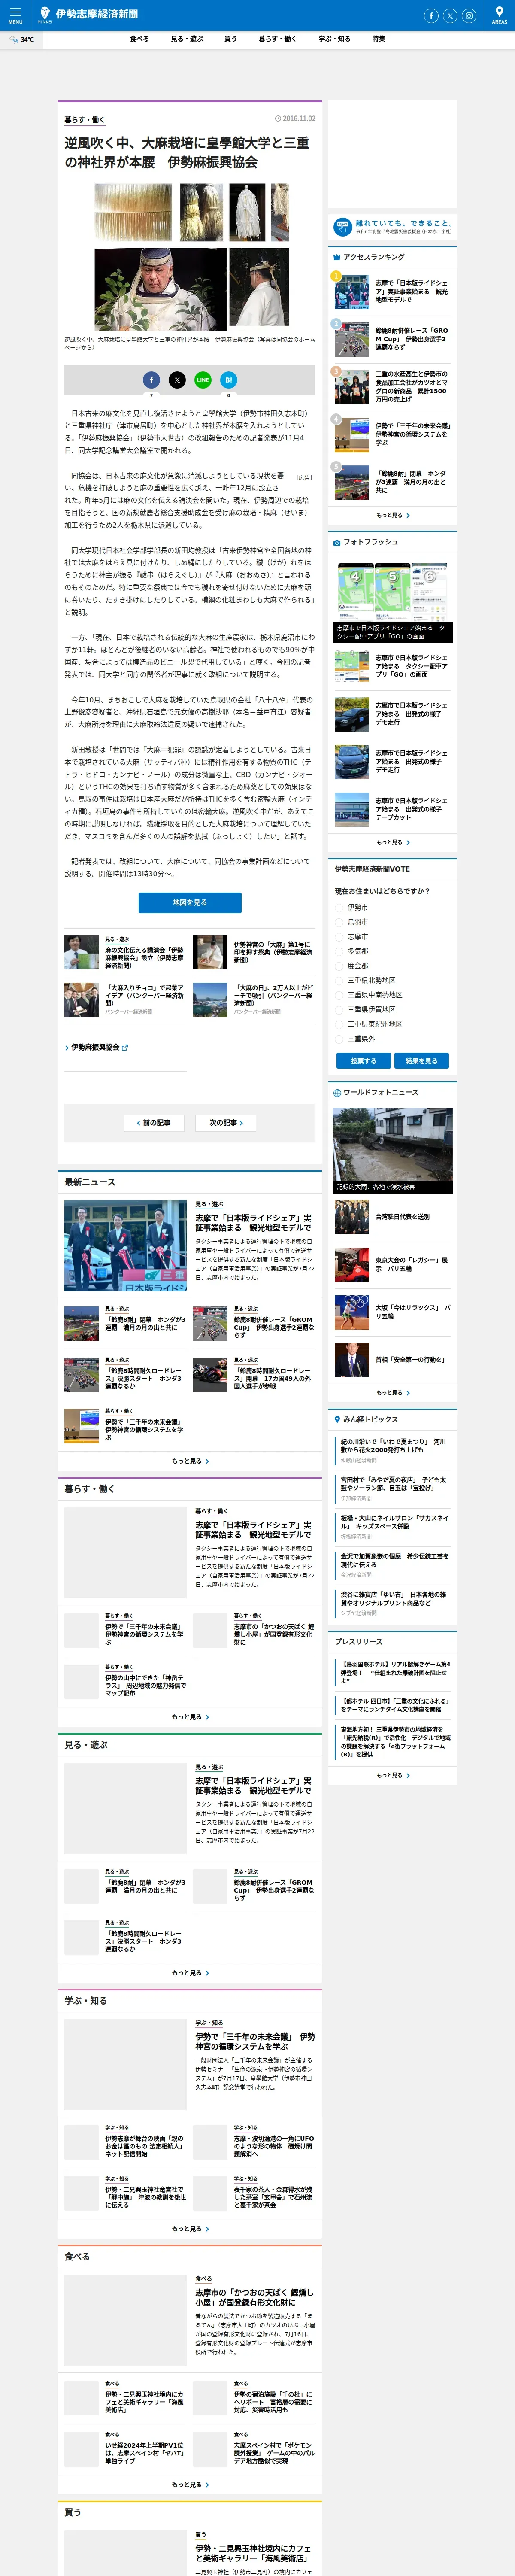Go to 前の記事 previous article
This screenshot has height=2576, width=515.
(x=154, y=1123)
